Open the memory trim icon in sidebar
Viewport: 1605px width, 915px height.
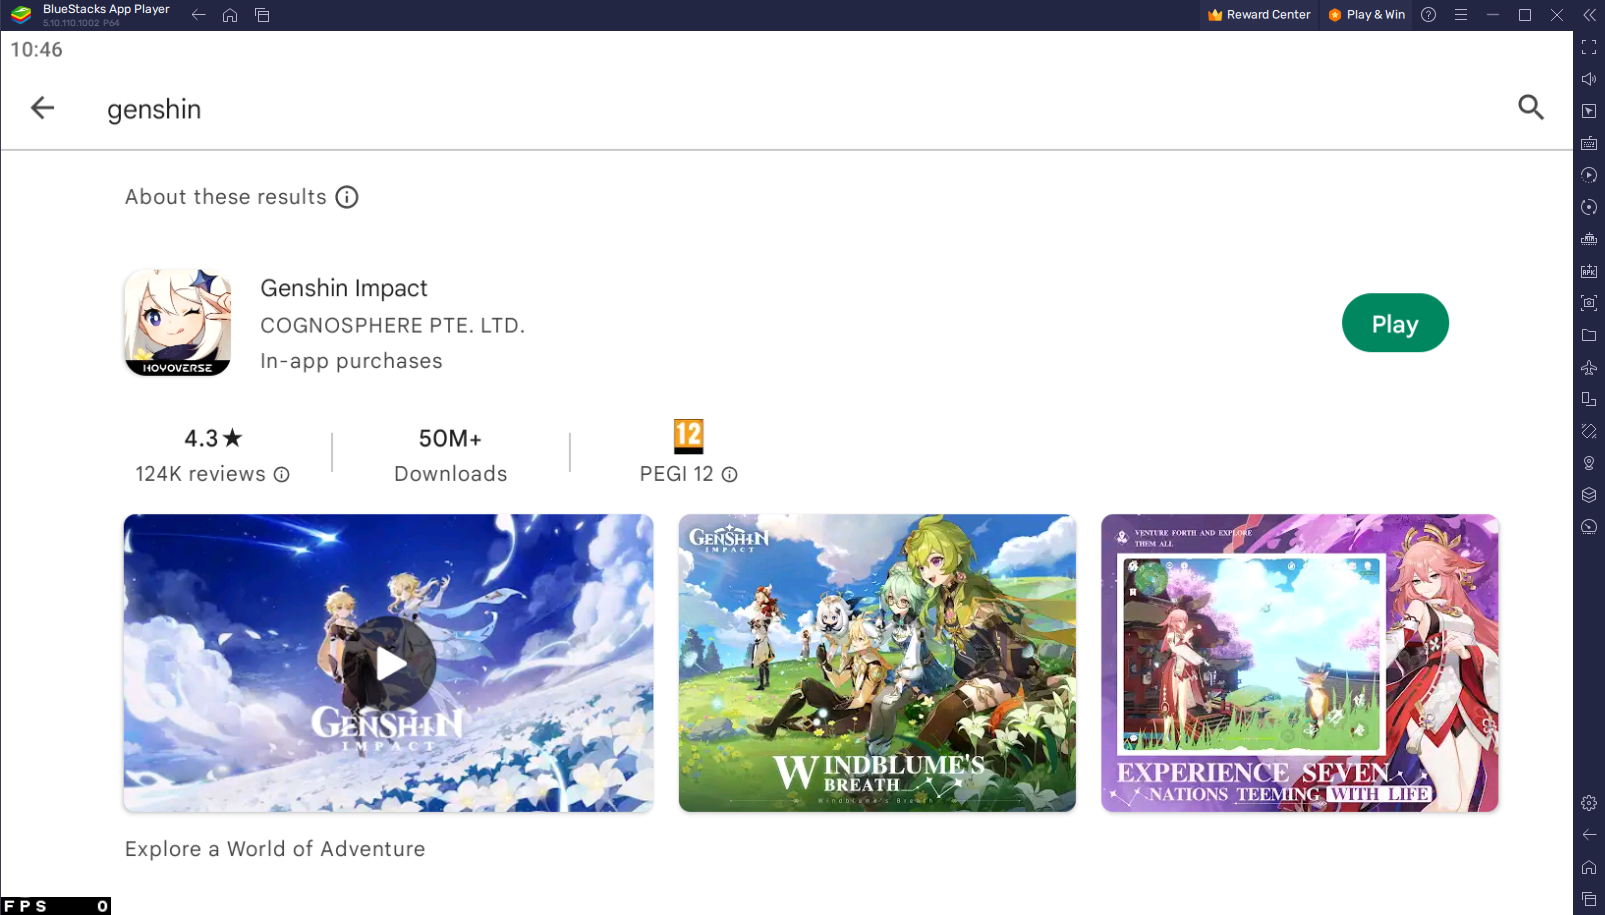(x=1589, y=239)
